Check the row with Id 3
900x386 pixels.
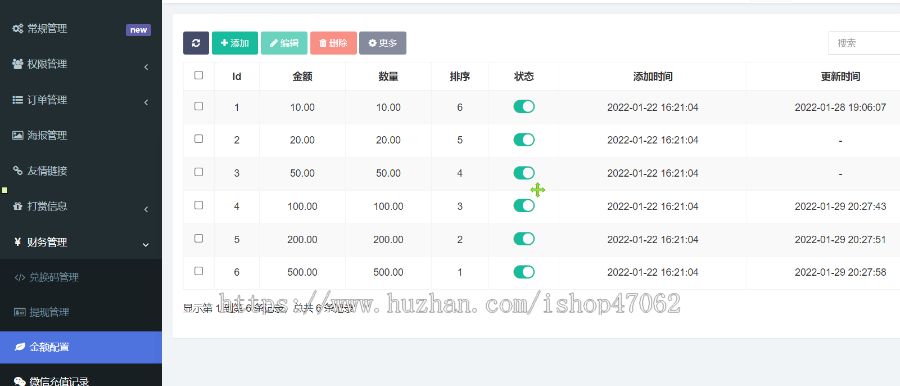coord(199,172)
